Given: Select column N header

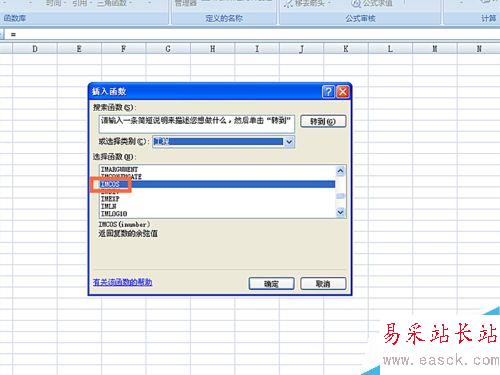Looking at the screenshot, I should [479, 49].
